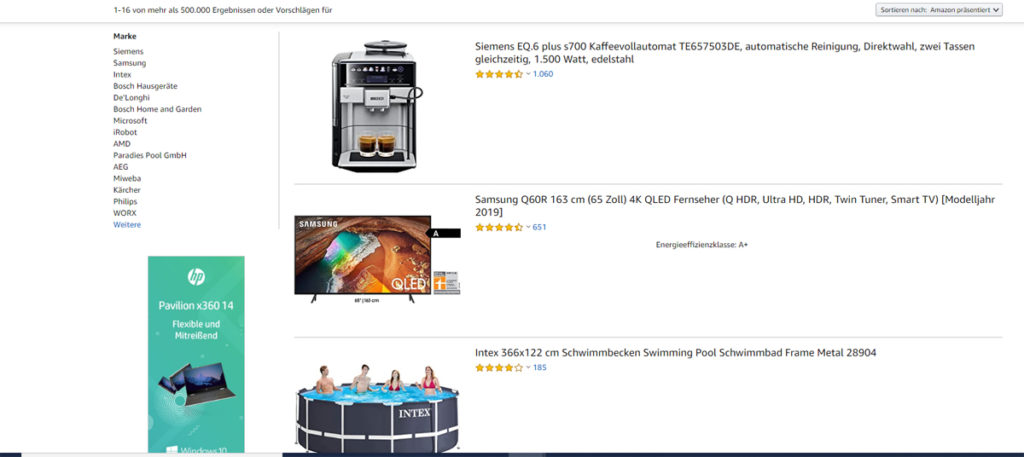Click the Samsung TV star rating icons
This screenshot has height=457, width=1024.
click(x=499, y=228)
